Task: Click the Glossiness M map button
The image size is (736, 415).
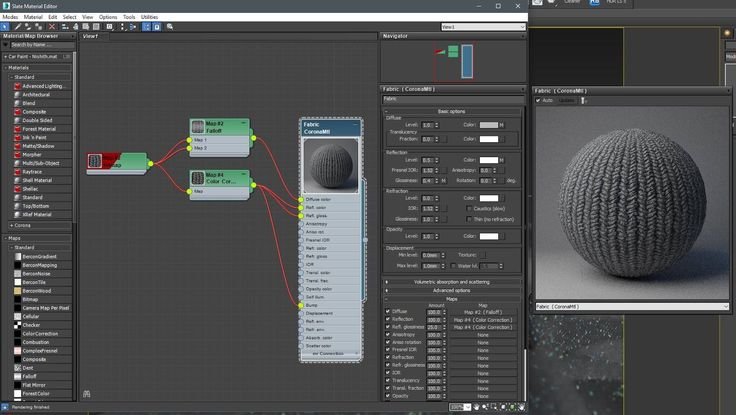Action: (444, 181)
